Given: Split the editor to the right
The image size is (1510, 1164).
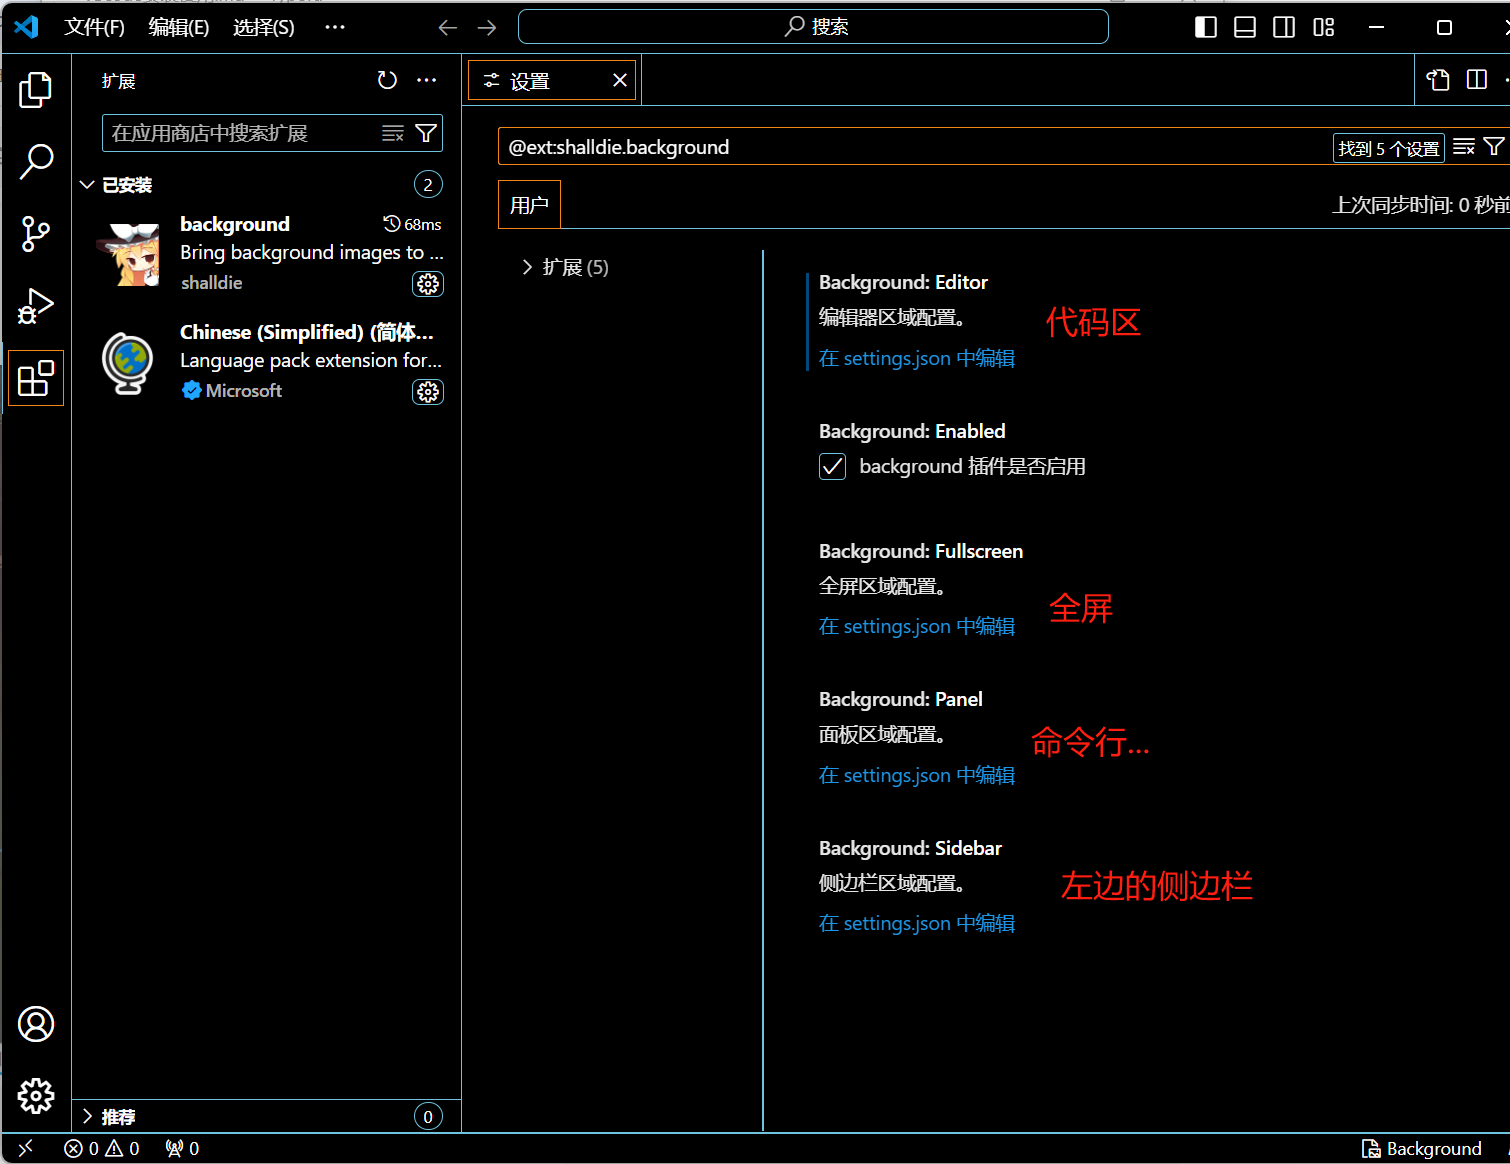Looking at the screenshot, I should [x=1477, y=80].
